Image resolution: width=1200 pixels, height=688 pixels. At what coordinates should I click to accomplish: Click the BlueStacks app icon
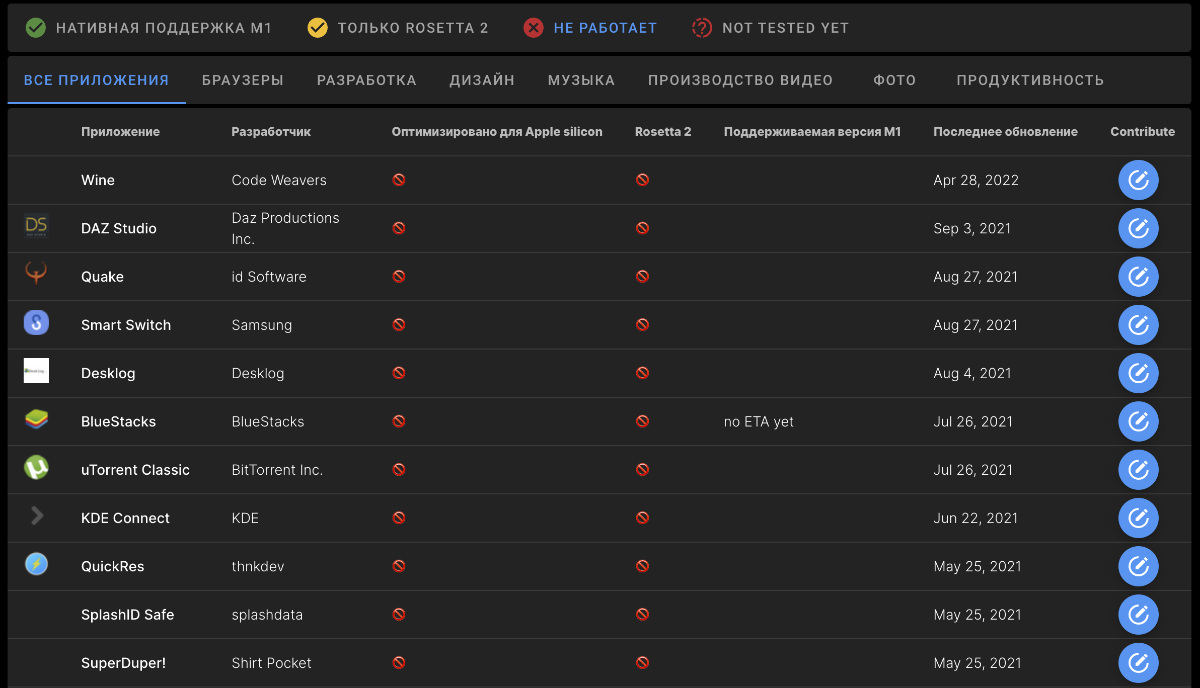pyautogui.click(x=36, y=420)
